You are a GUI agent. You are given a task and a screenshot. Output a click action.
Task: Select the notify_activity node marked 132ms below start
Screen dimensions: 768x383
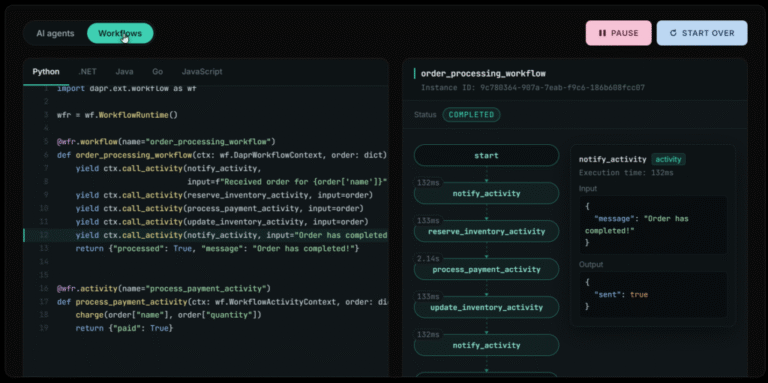(486, 193)
